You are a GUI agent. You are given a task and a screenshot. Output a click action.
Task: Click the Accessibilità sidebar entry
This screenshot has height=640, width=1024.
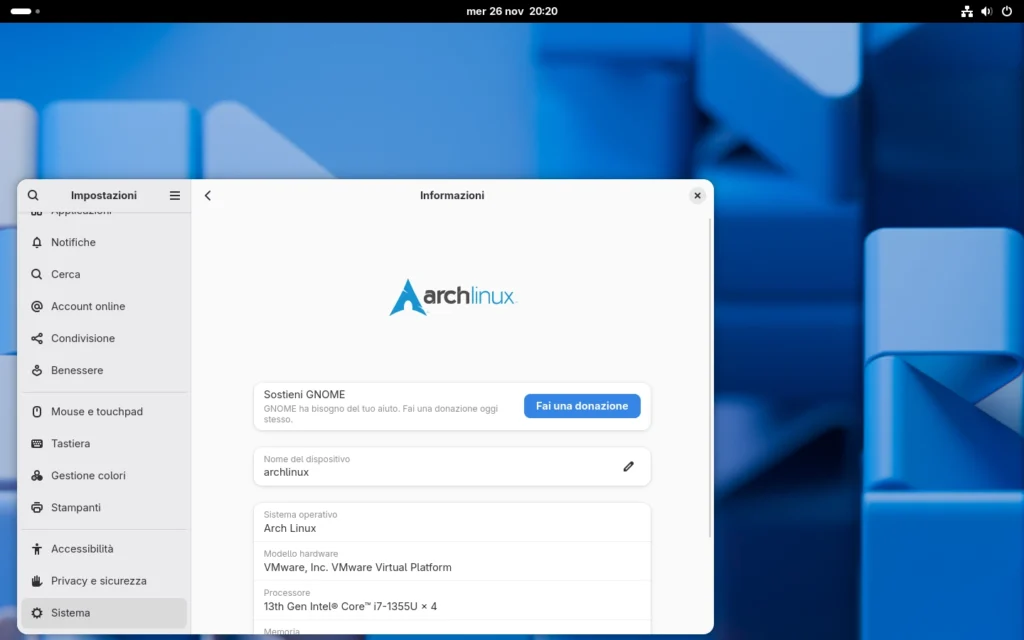[x=82, y=549]
